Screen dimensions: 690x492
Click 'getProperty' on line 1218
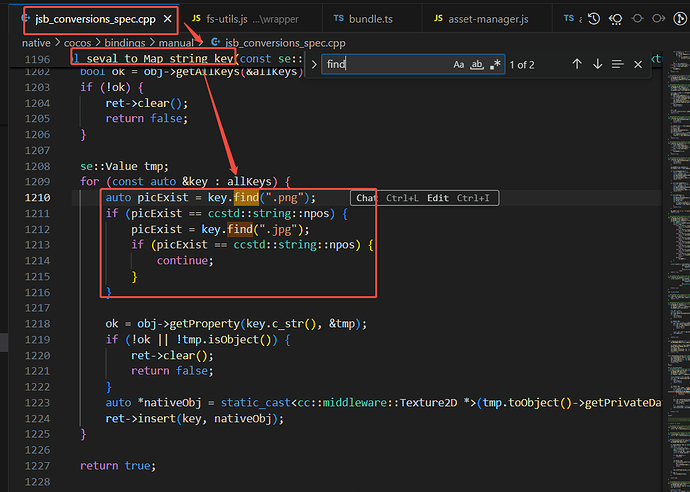(x=205, y=324)
